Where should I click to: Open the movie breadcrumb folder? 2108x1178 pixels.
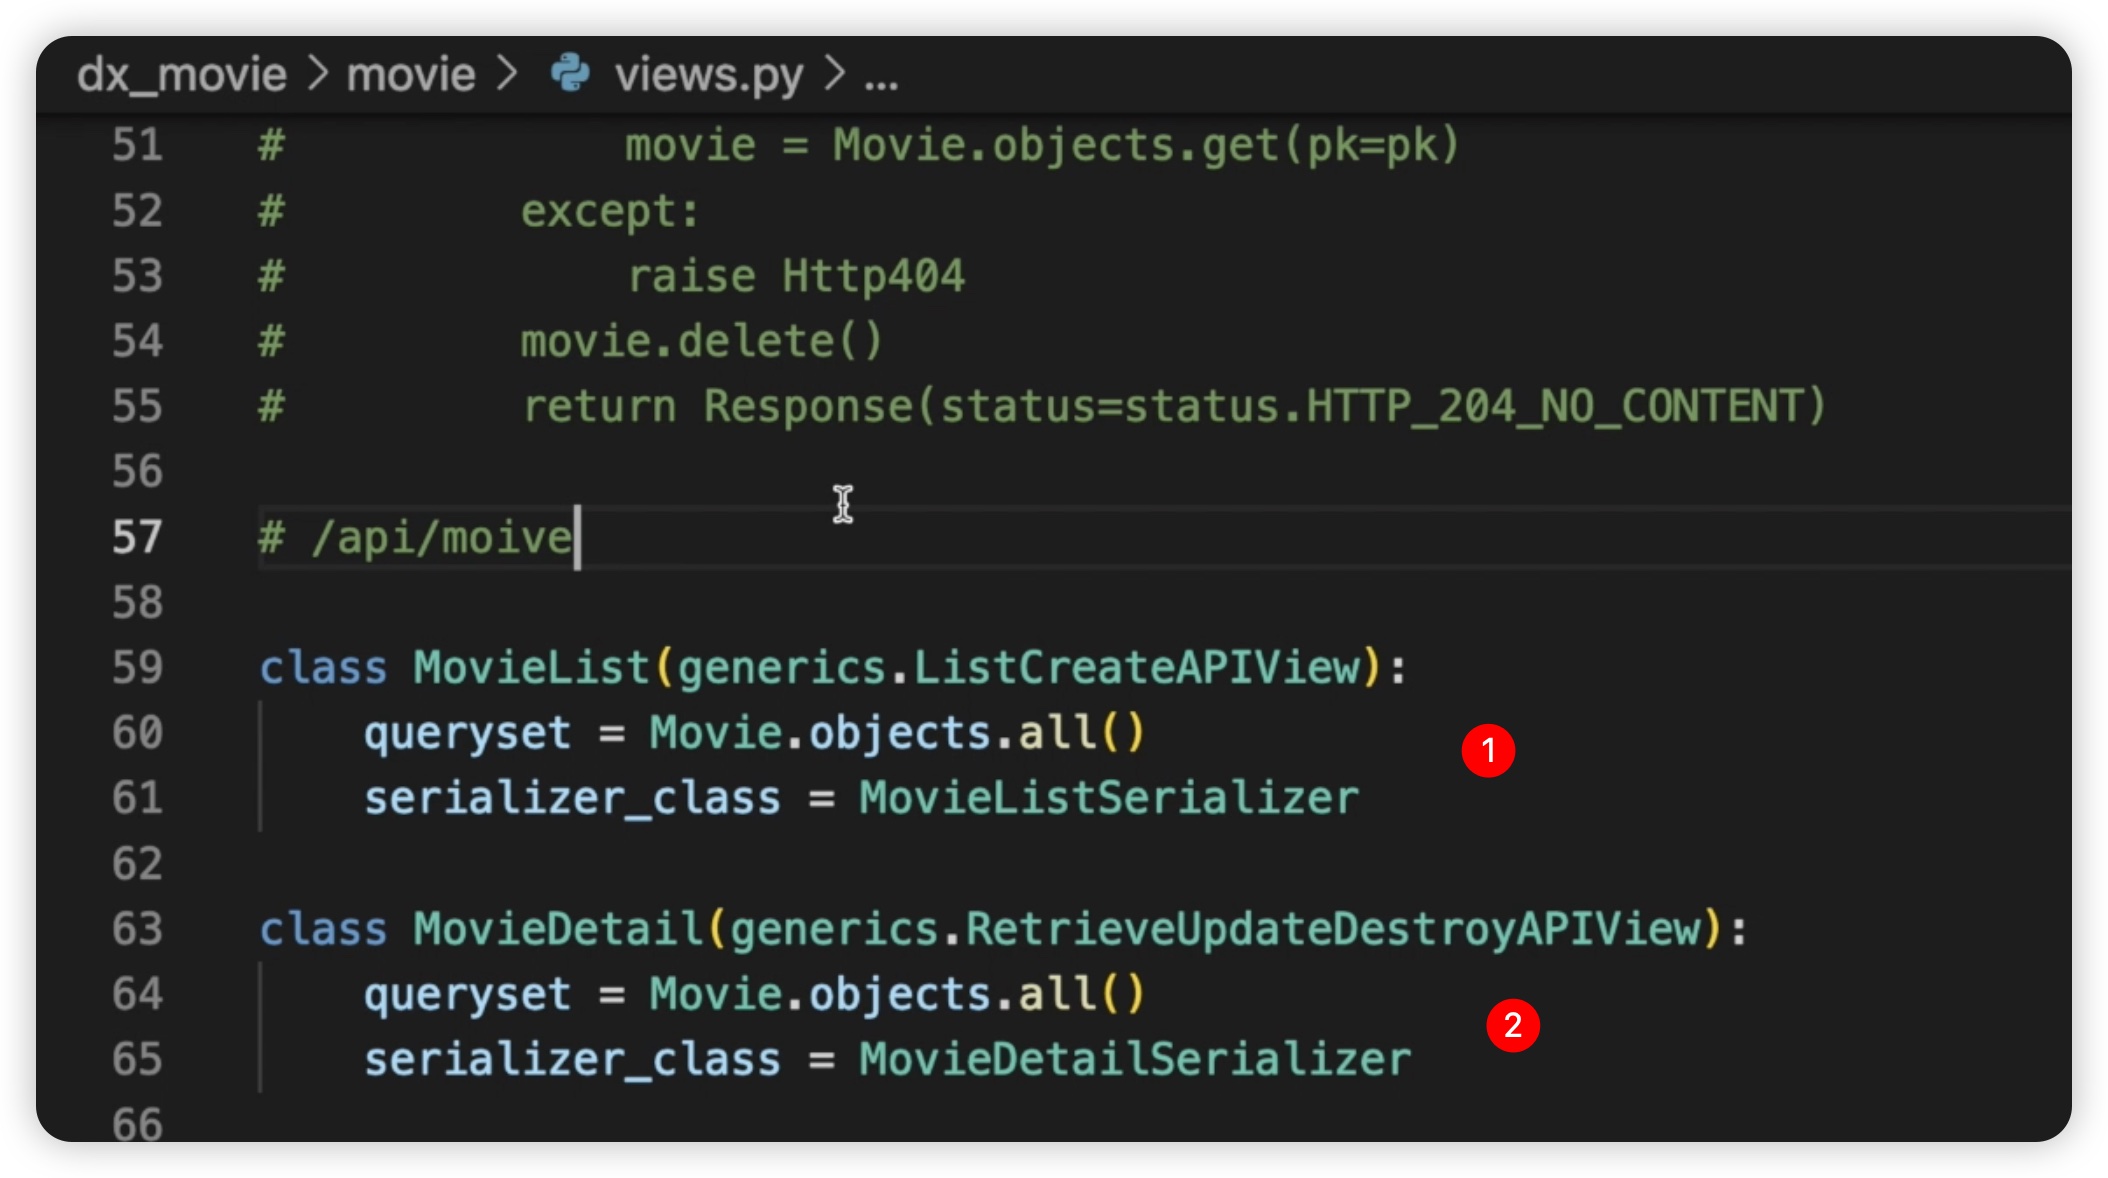(411, 75)
